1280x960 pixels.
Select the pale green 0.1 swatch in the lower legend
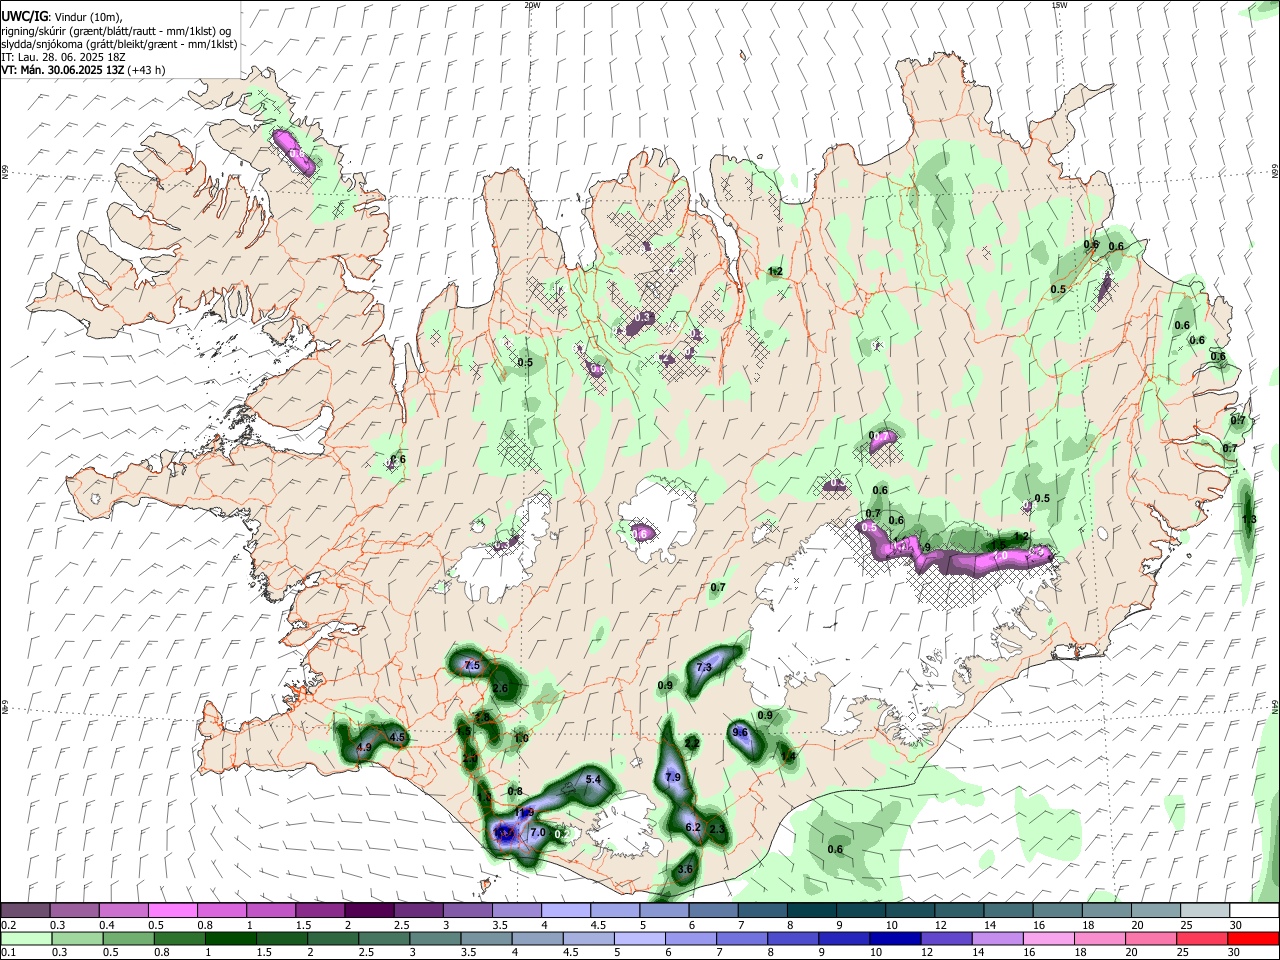tap(25, 938)
